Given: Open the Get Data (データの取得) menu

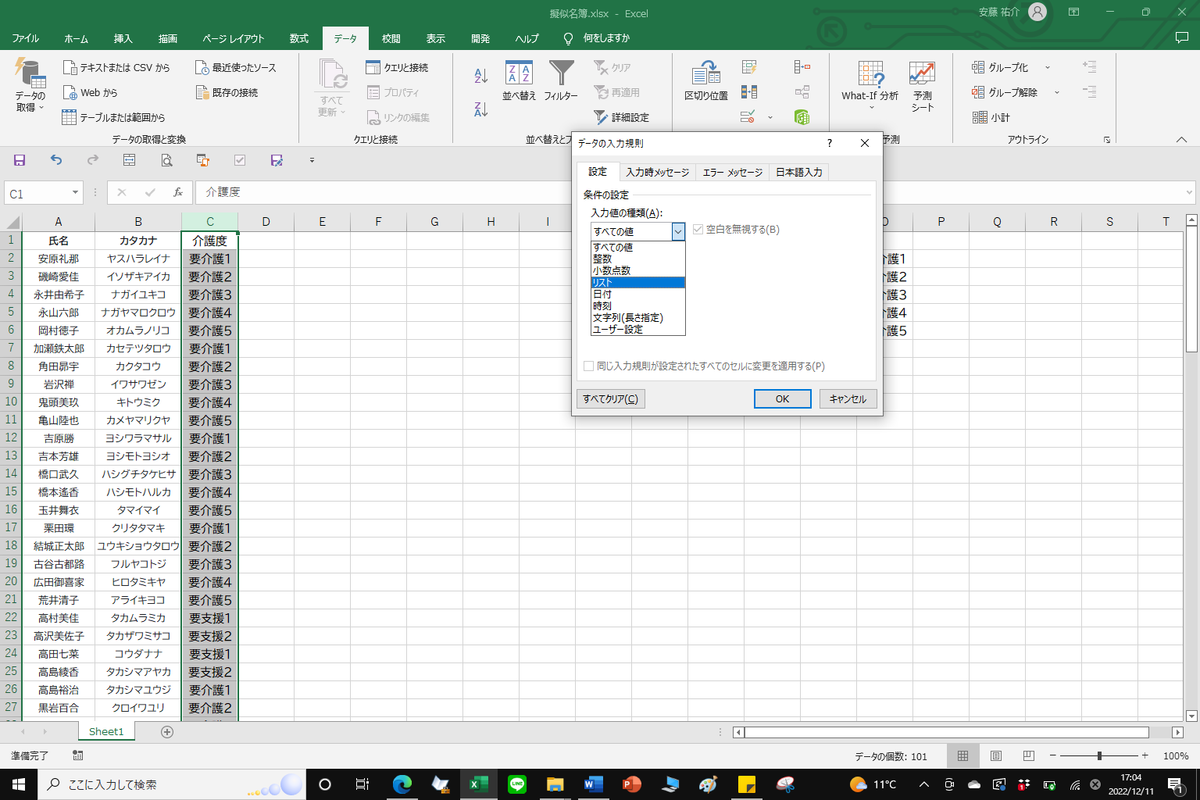Looking at the screenshot, I should (30, 86).
